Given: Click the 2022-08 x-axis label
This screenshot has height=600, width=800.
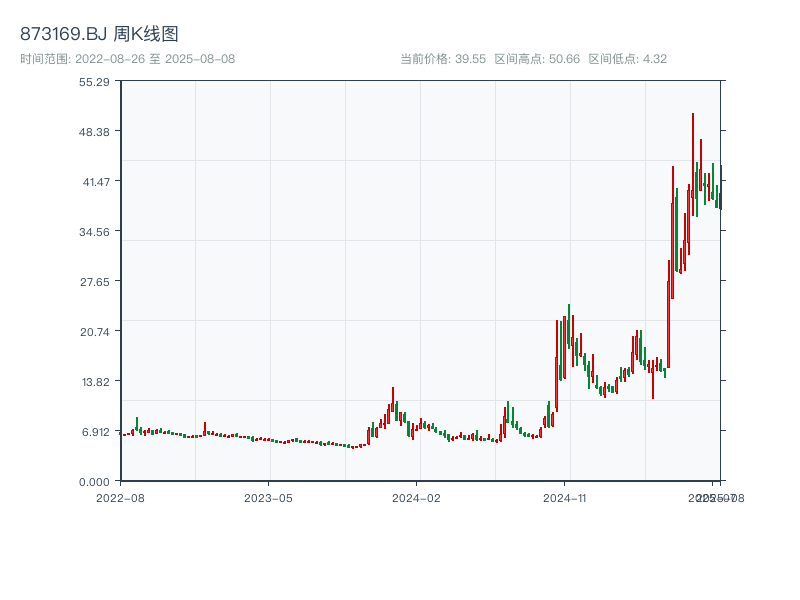Looking at the screenshot, I should [x=120, y=498].
